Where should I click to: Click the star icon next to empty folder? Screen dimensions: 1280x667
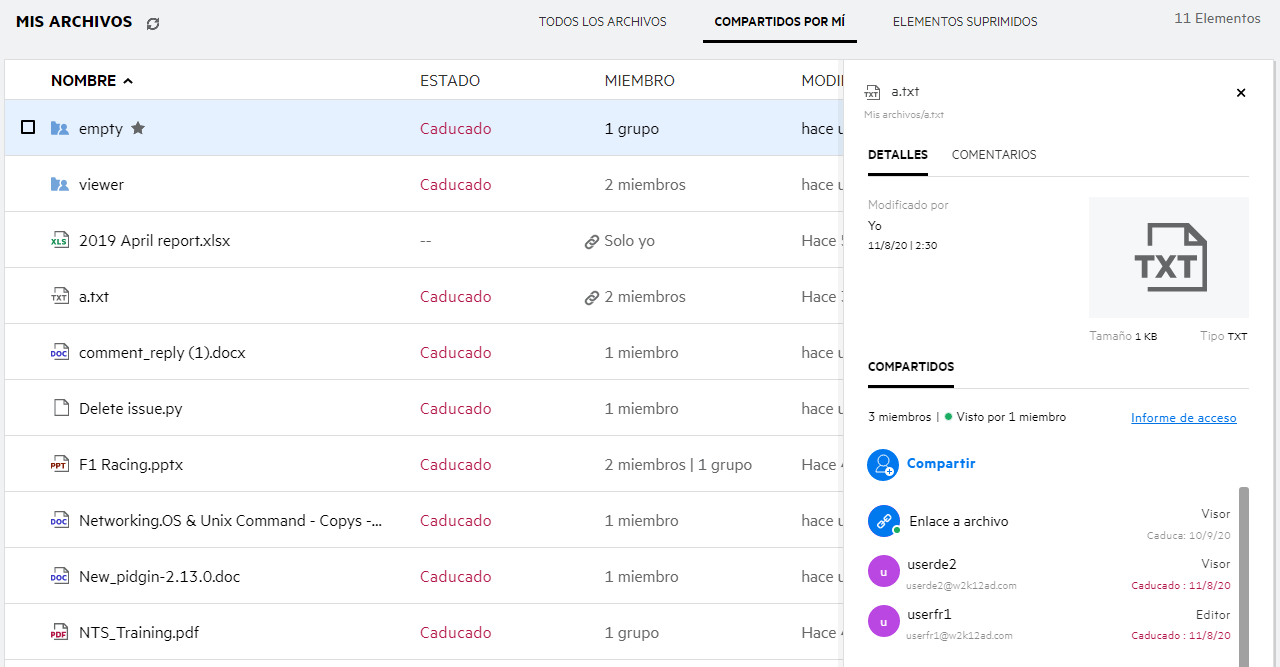138,128
